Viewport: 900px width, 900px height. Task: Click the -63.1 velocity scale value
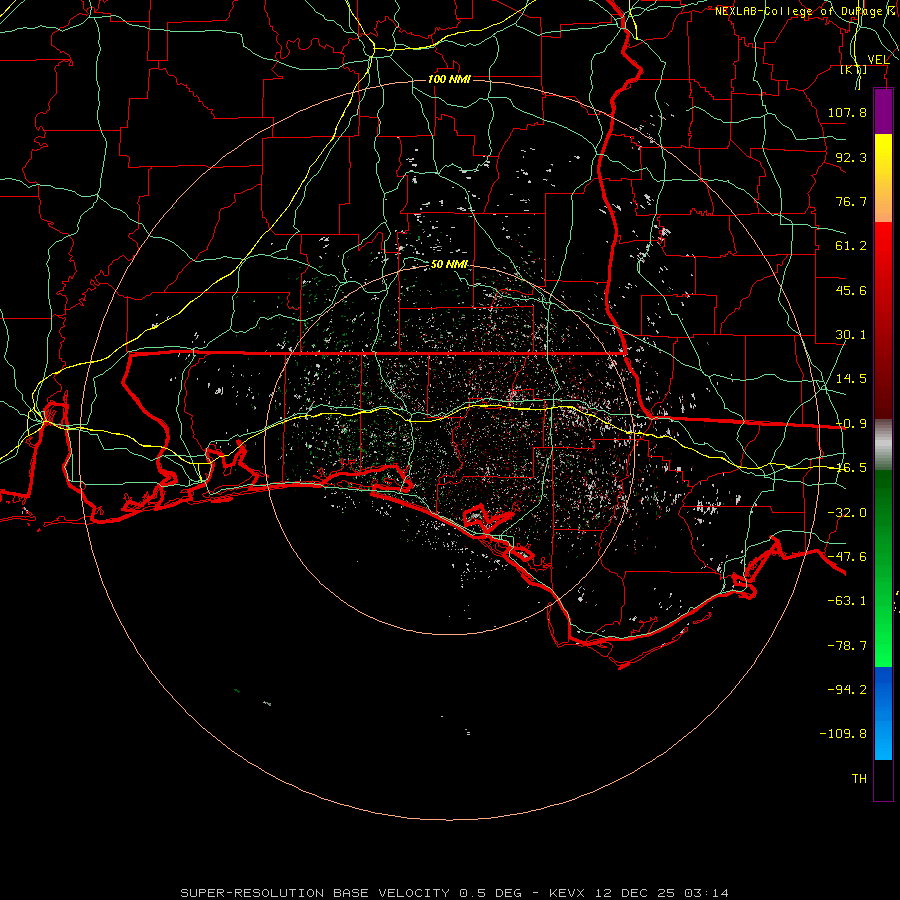[x=847, y=601]
